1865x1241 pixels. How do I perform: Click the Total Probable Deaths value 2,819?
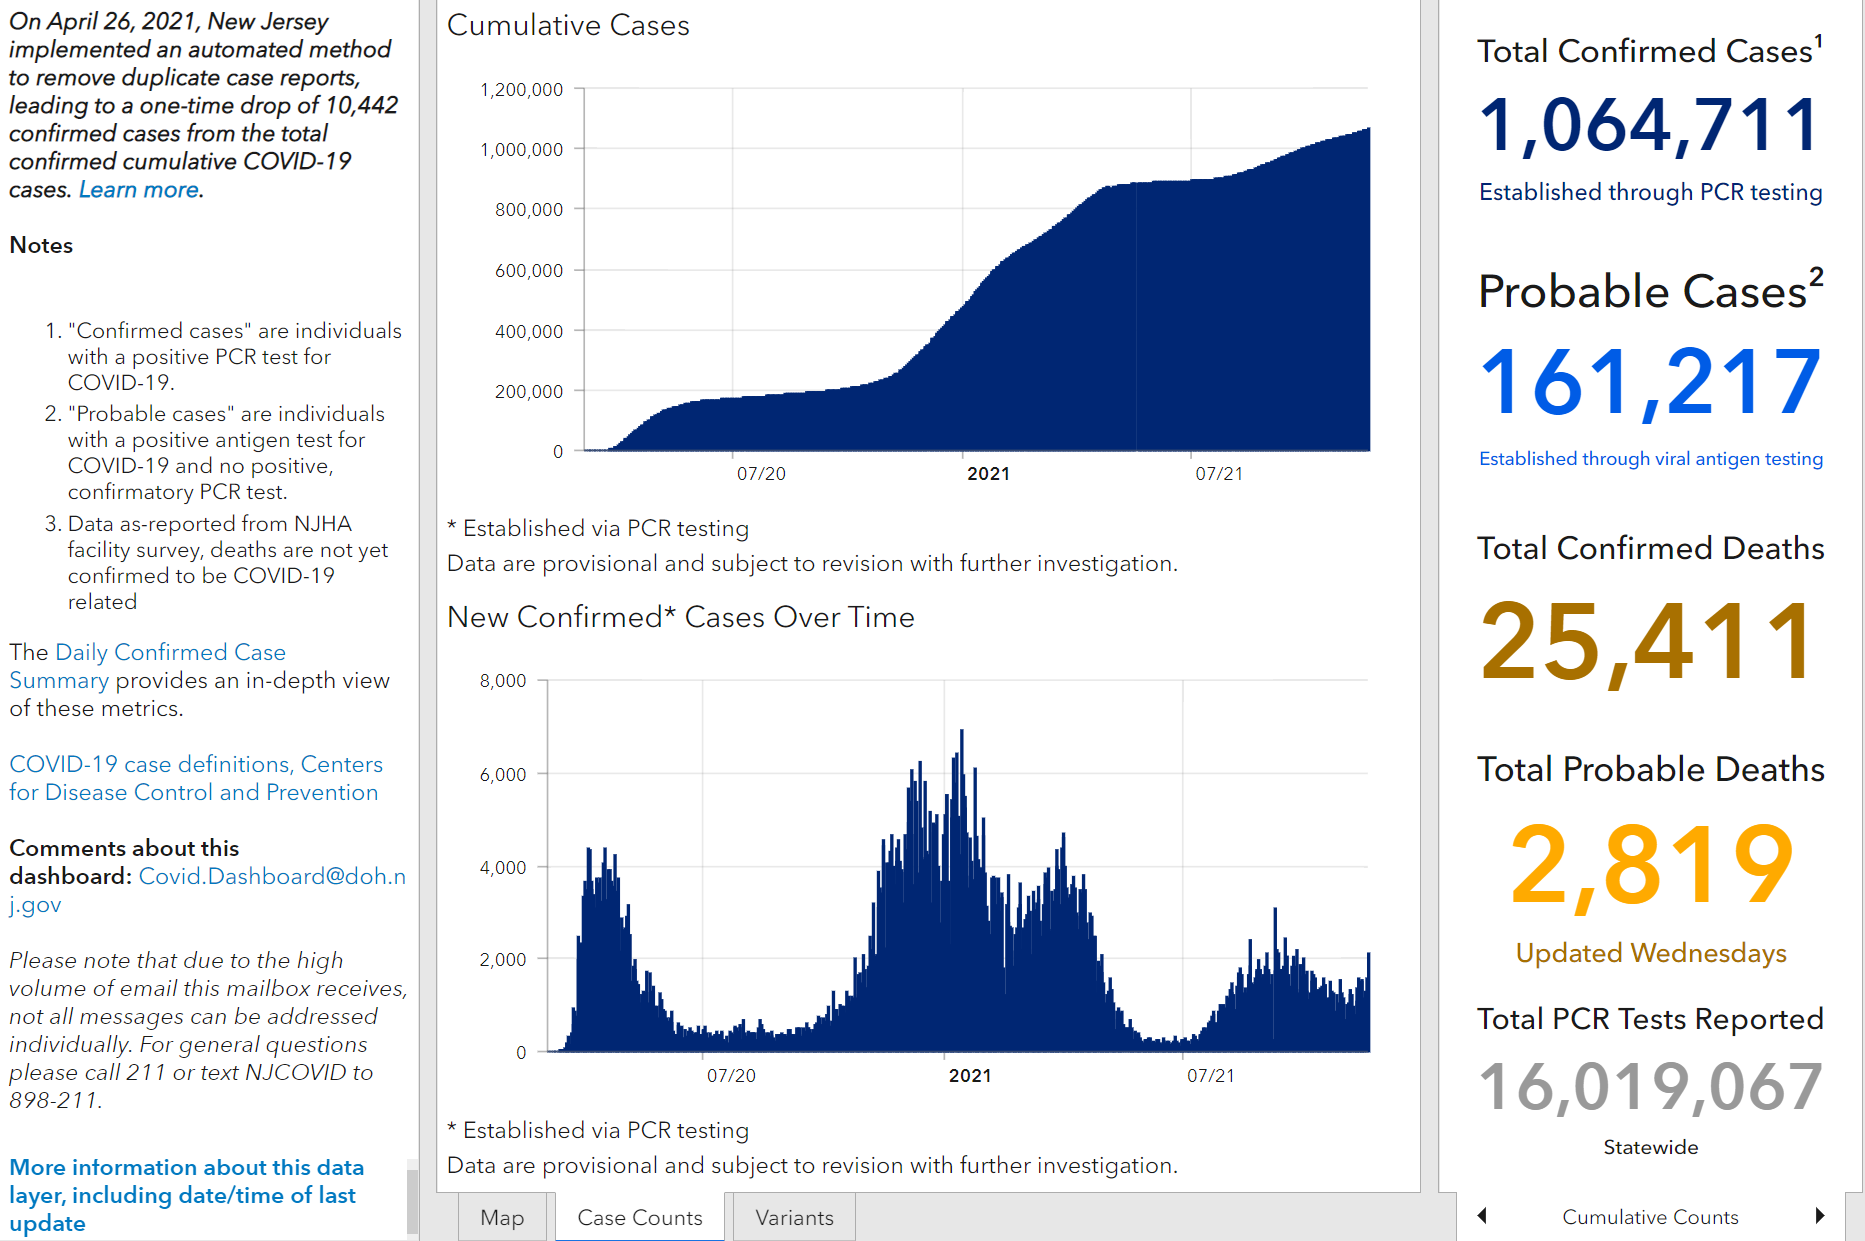(x=1651, y=864)
